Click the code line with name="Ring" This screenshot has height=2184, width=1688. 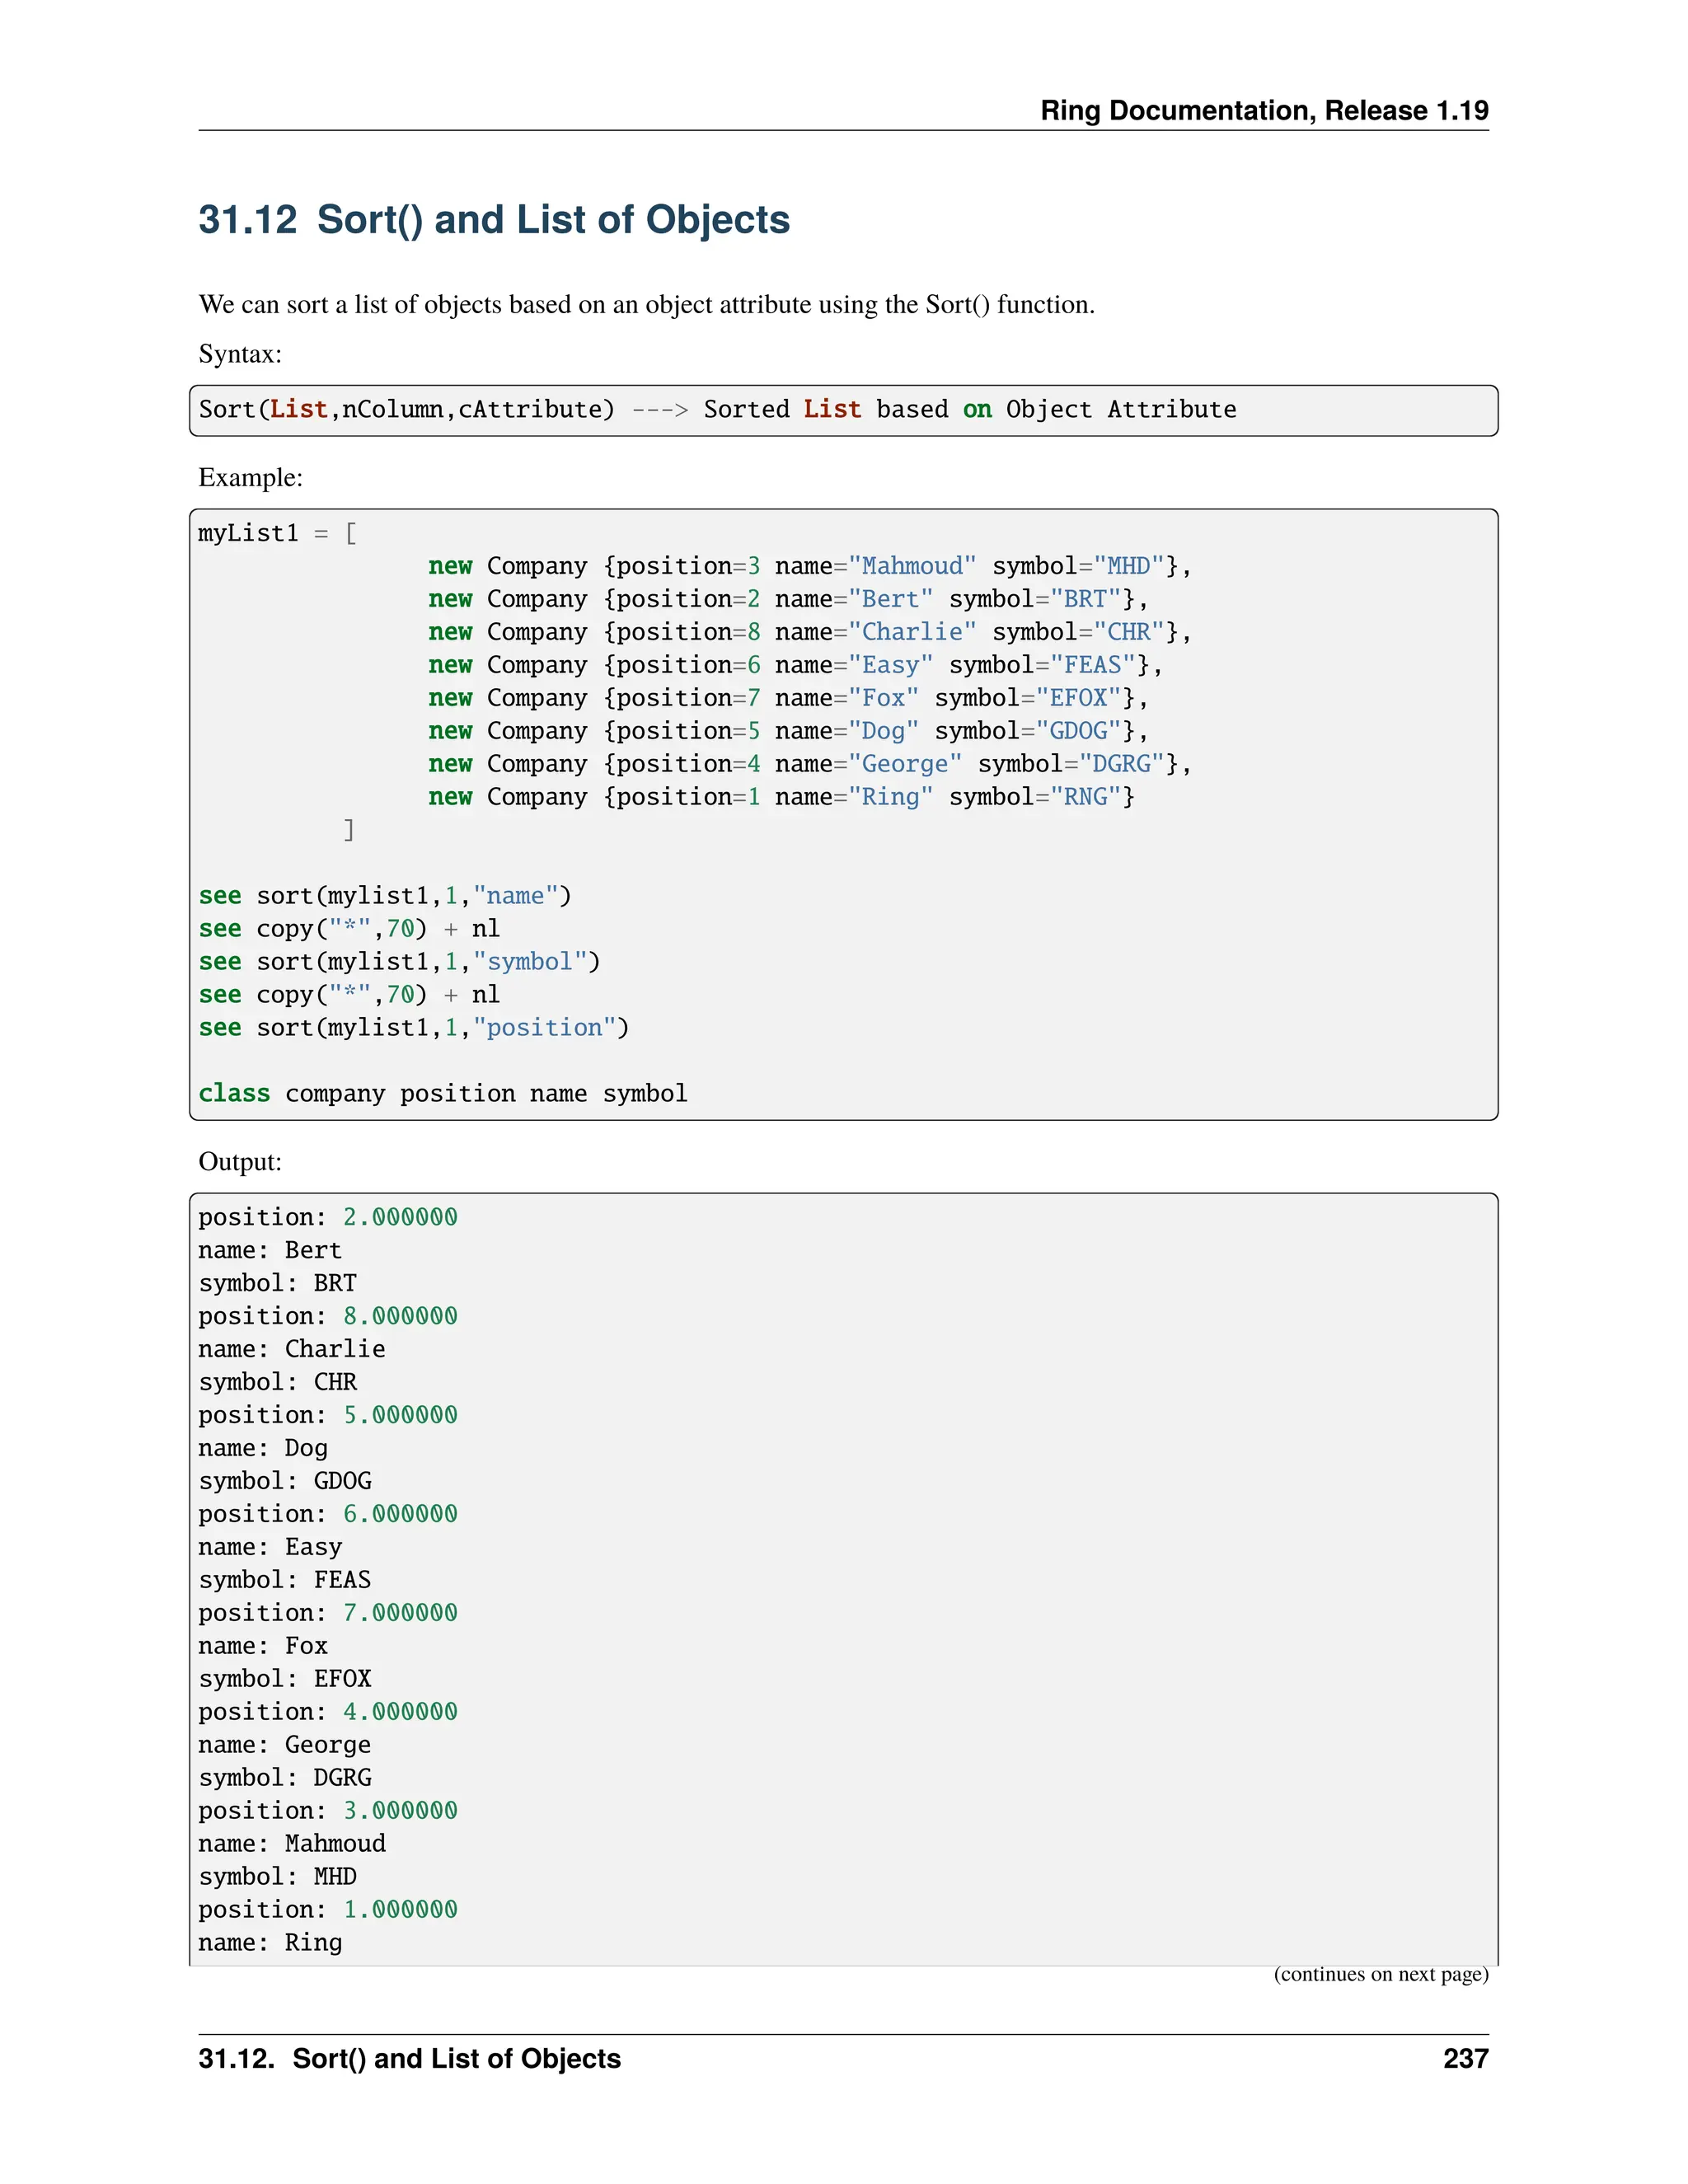(x=781, y=797)
